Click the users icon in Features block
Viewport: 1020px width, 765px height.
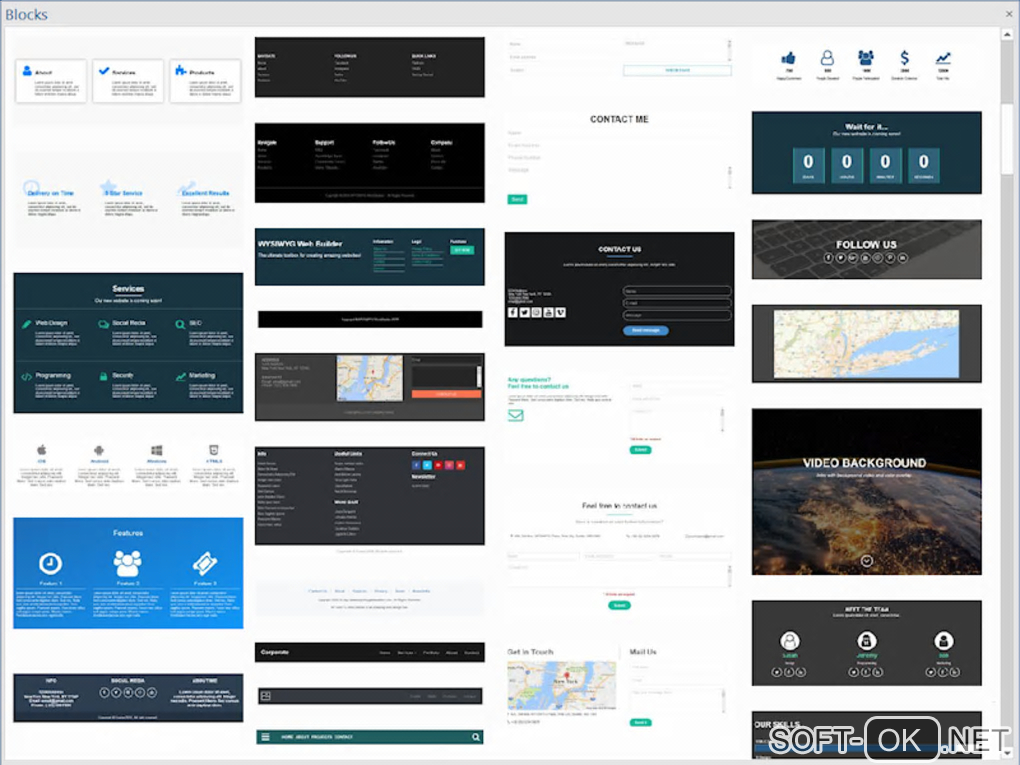pos(127,563)
